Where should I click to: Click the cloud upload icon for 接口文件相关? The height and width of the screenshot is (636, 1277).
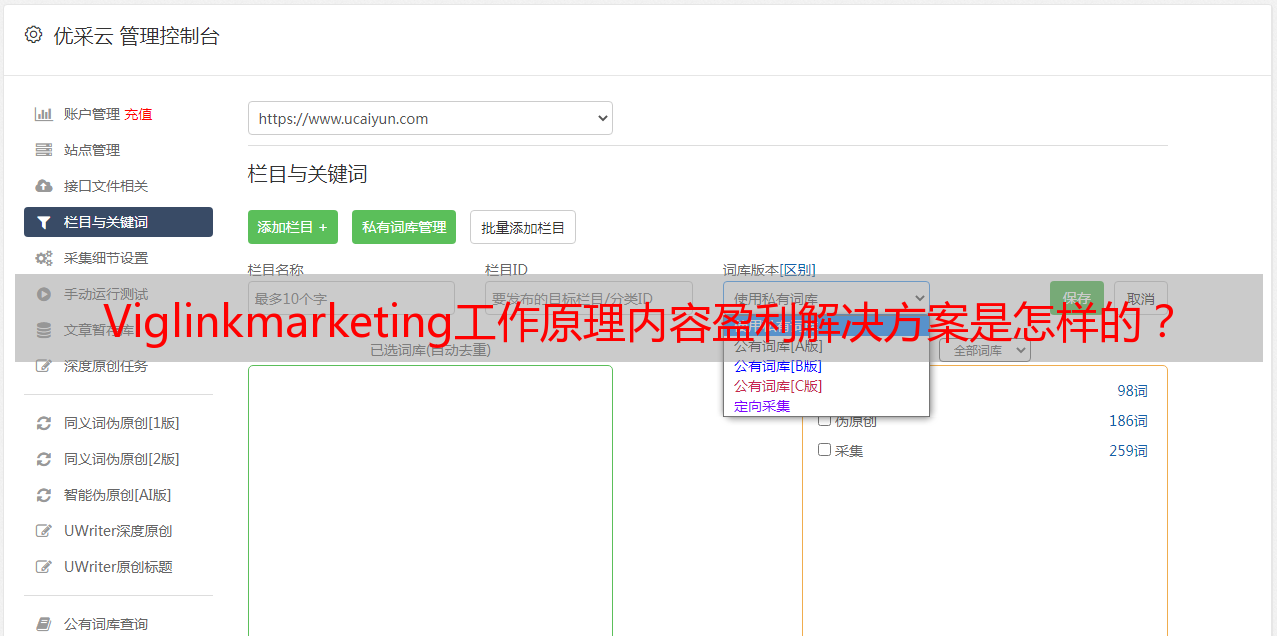[43, 186]
